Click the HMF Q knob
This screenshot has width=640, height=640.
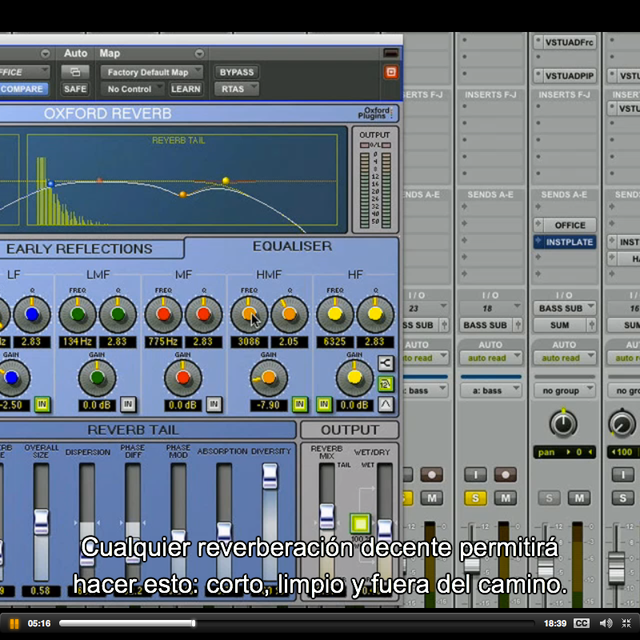click(289, 314)
